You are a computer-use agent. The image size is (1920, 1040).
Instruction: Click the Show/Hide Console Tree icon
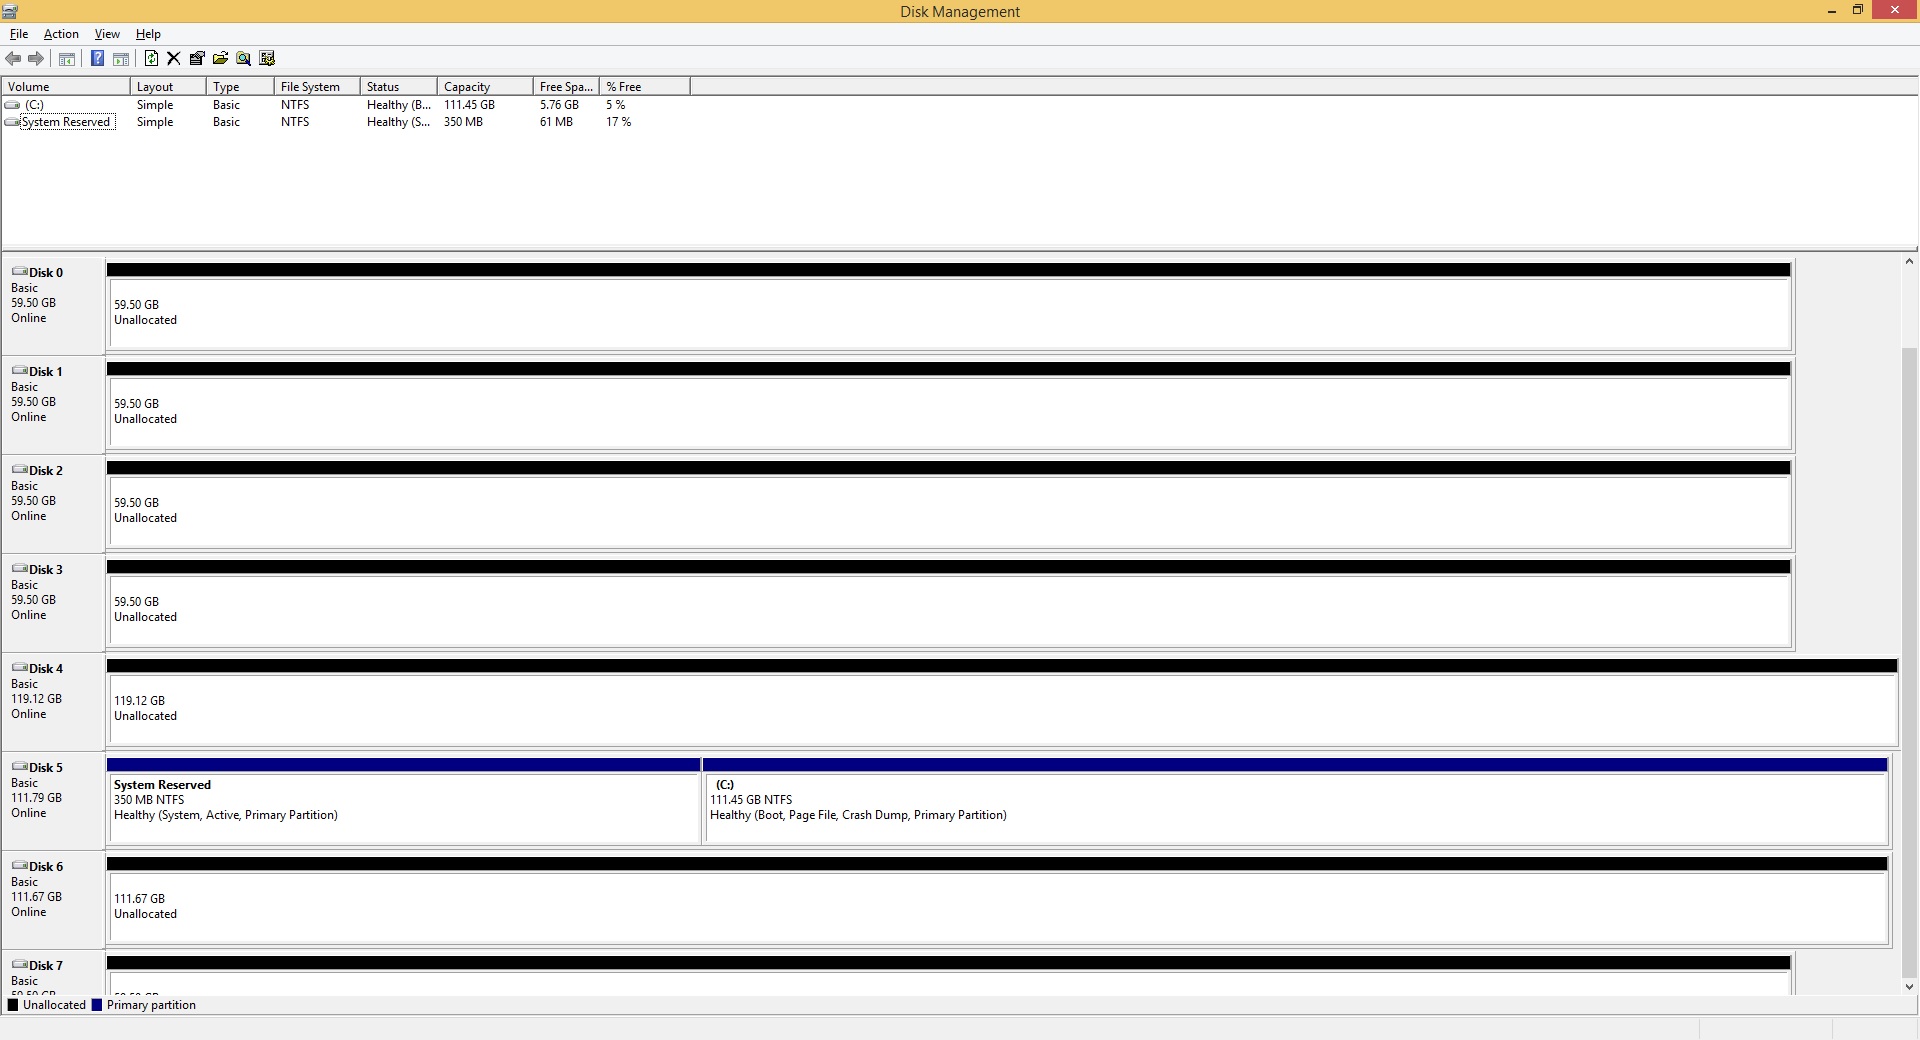click(x=67, y=58)
